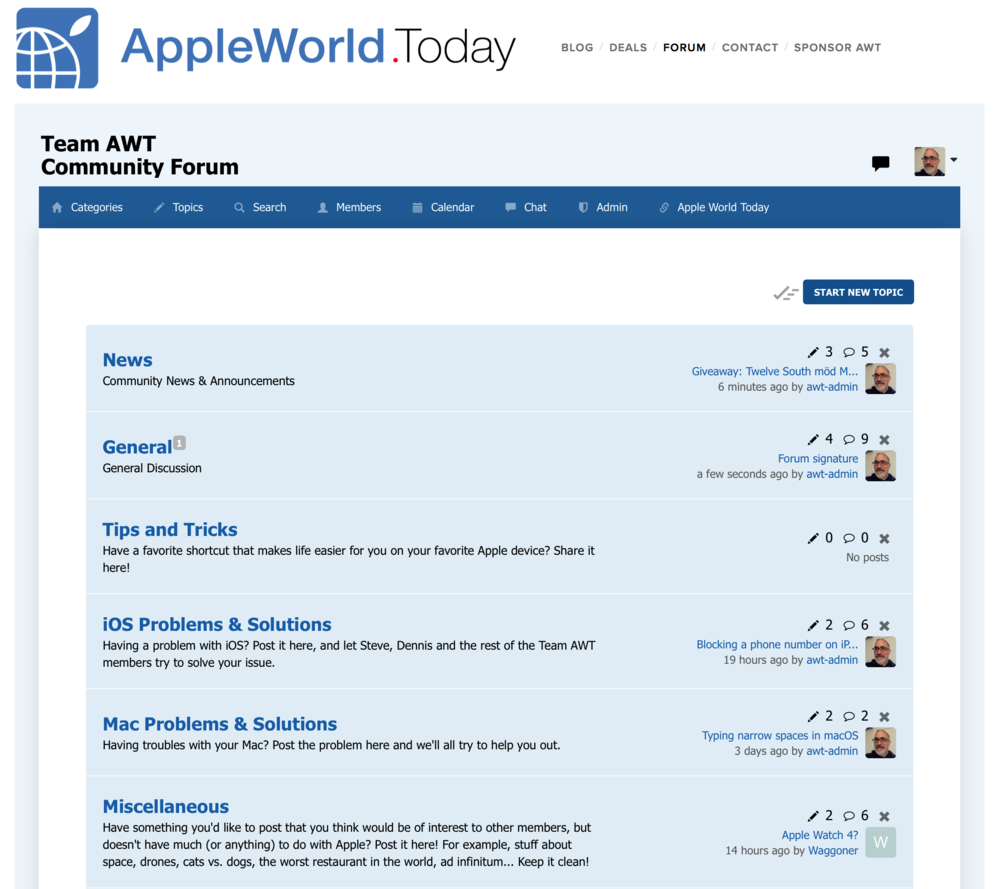Click pencil topics icon in Miscellaneous row
The width and height of the screenshot is (1000, 889).
coord(813,816)
